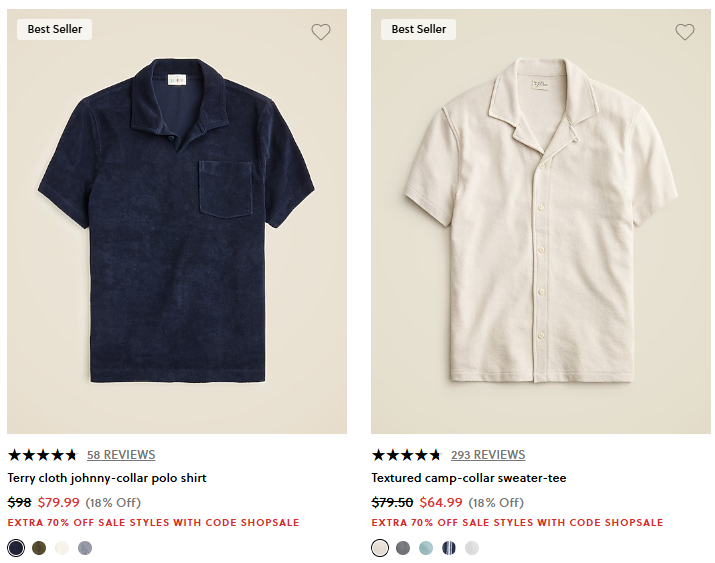Pick navy striped swatch for sweater-tee
Image resolution: width=715 pixels, height=563 pixels.
449,547
